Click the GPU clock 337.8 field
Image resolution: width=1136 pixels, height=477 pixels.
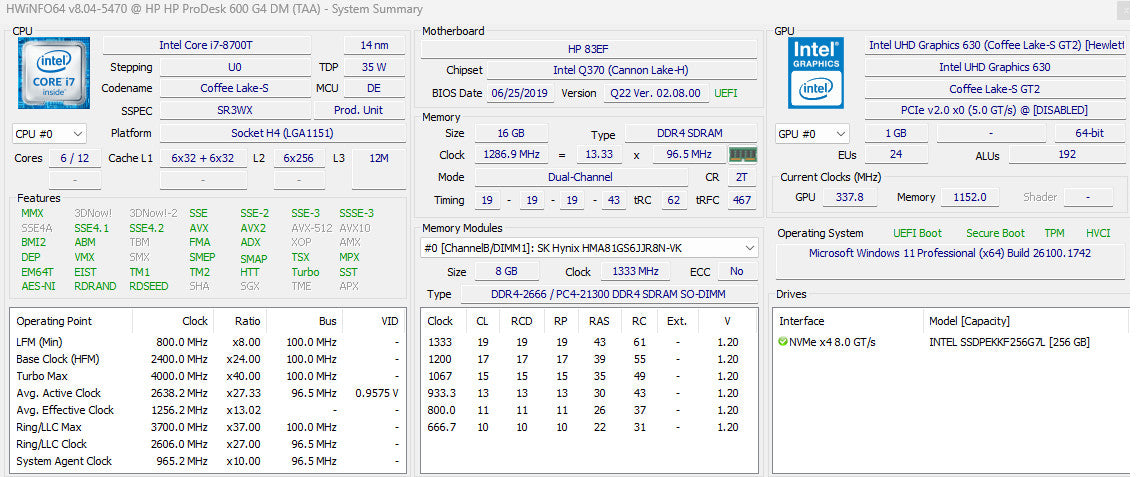point(852,196)
